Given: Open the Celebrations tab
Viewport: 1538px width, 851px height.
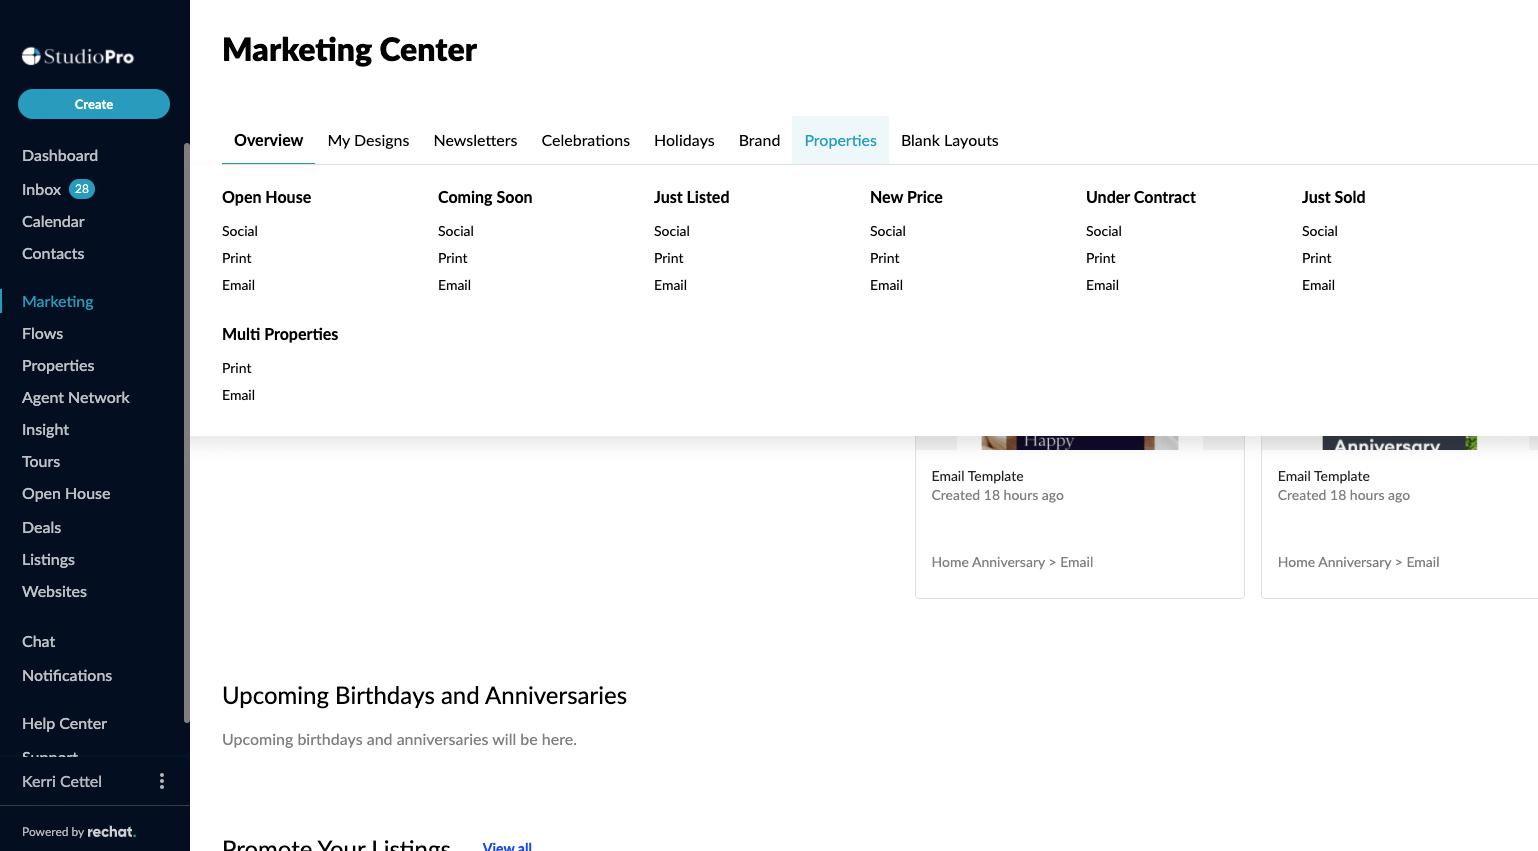Looking at the screenshot, I should (x=586, y=140).
